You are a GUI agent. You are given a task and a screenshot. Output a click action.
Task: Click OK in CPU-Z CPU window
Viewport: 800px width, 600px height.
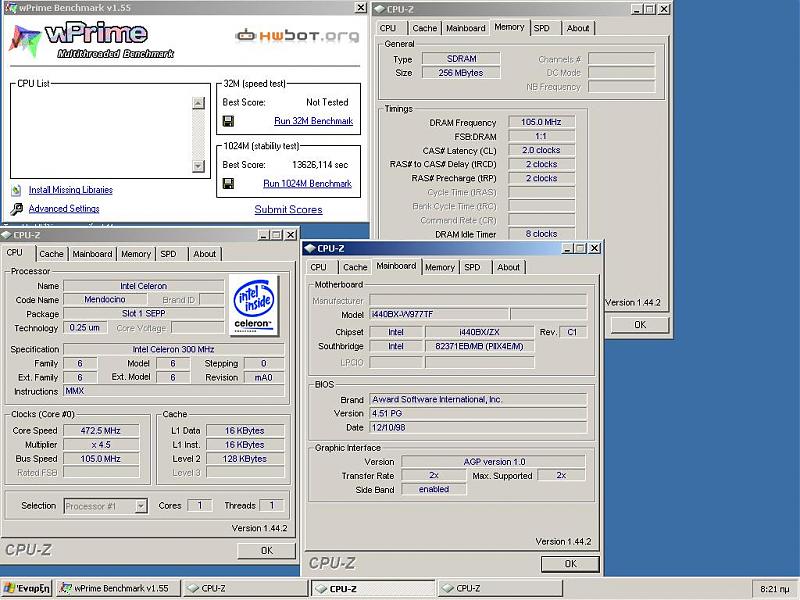pos(266,551)
